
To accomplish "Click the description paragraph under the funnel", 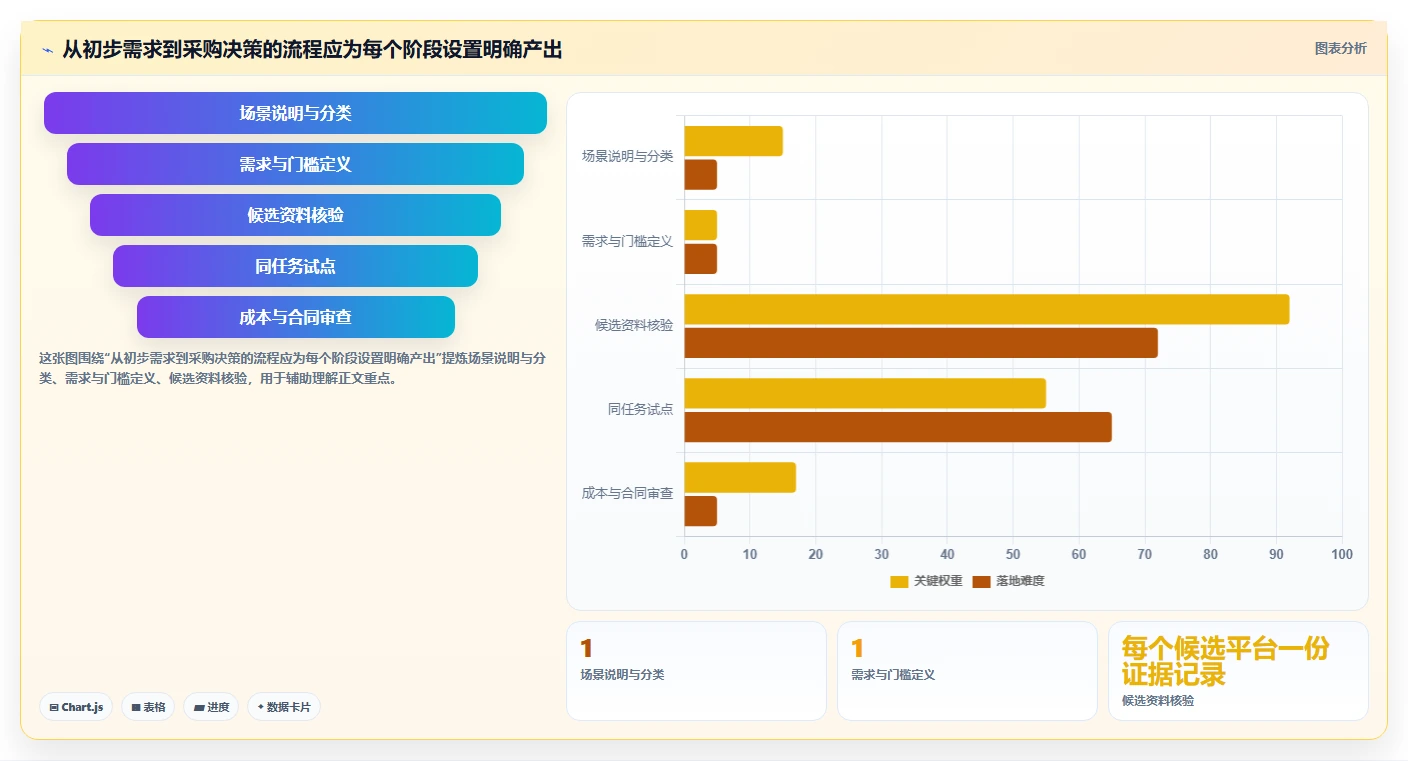I will pyautogui.click(x=292, y=368).
